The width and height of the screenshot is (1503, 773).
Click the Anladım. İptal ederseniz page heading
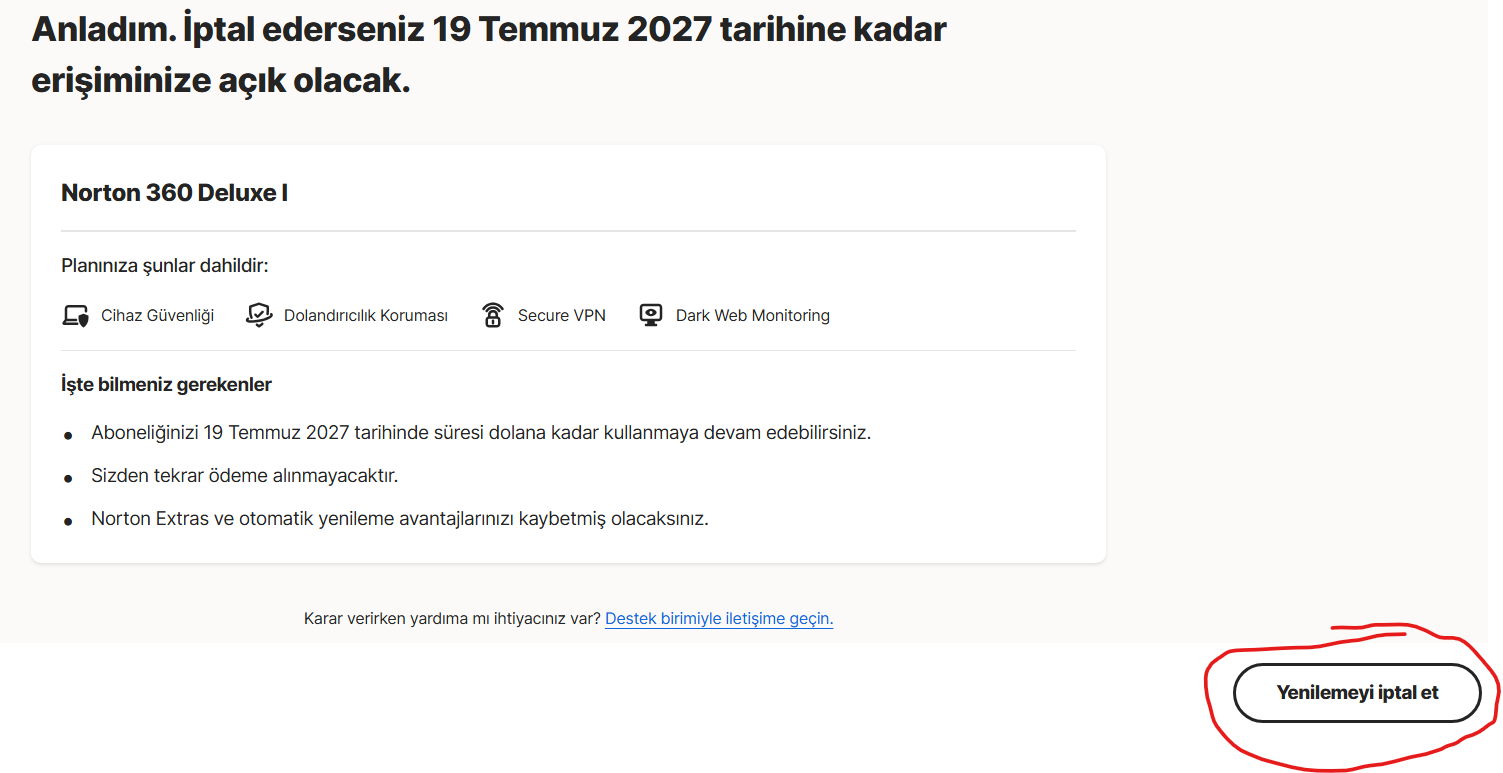click(489, 55)
